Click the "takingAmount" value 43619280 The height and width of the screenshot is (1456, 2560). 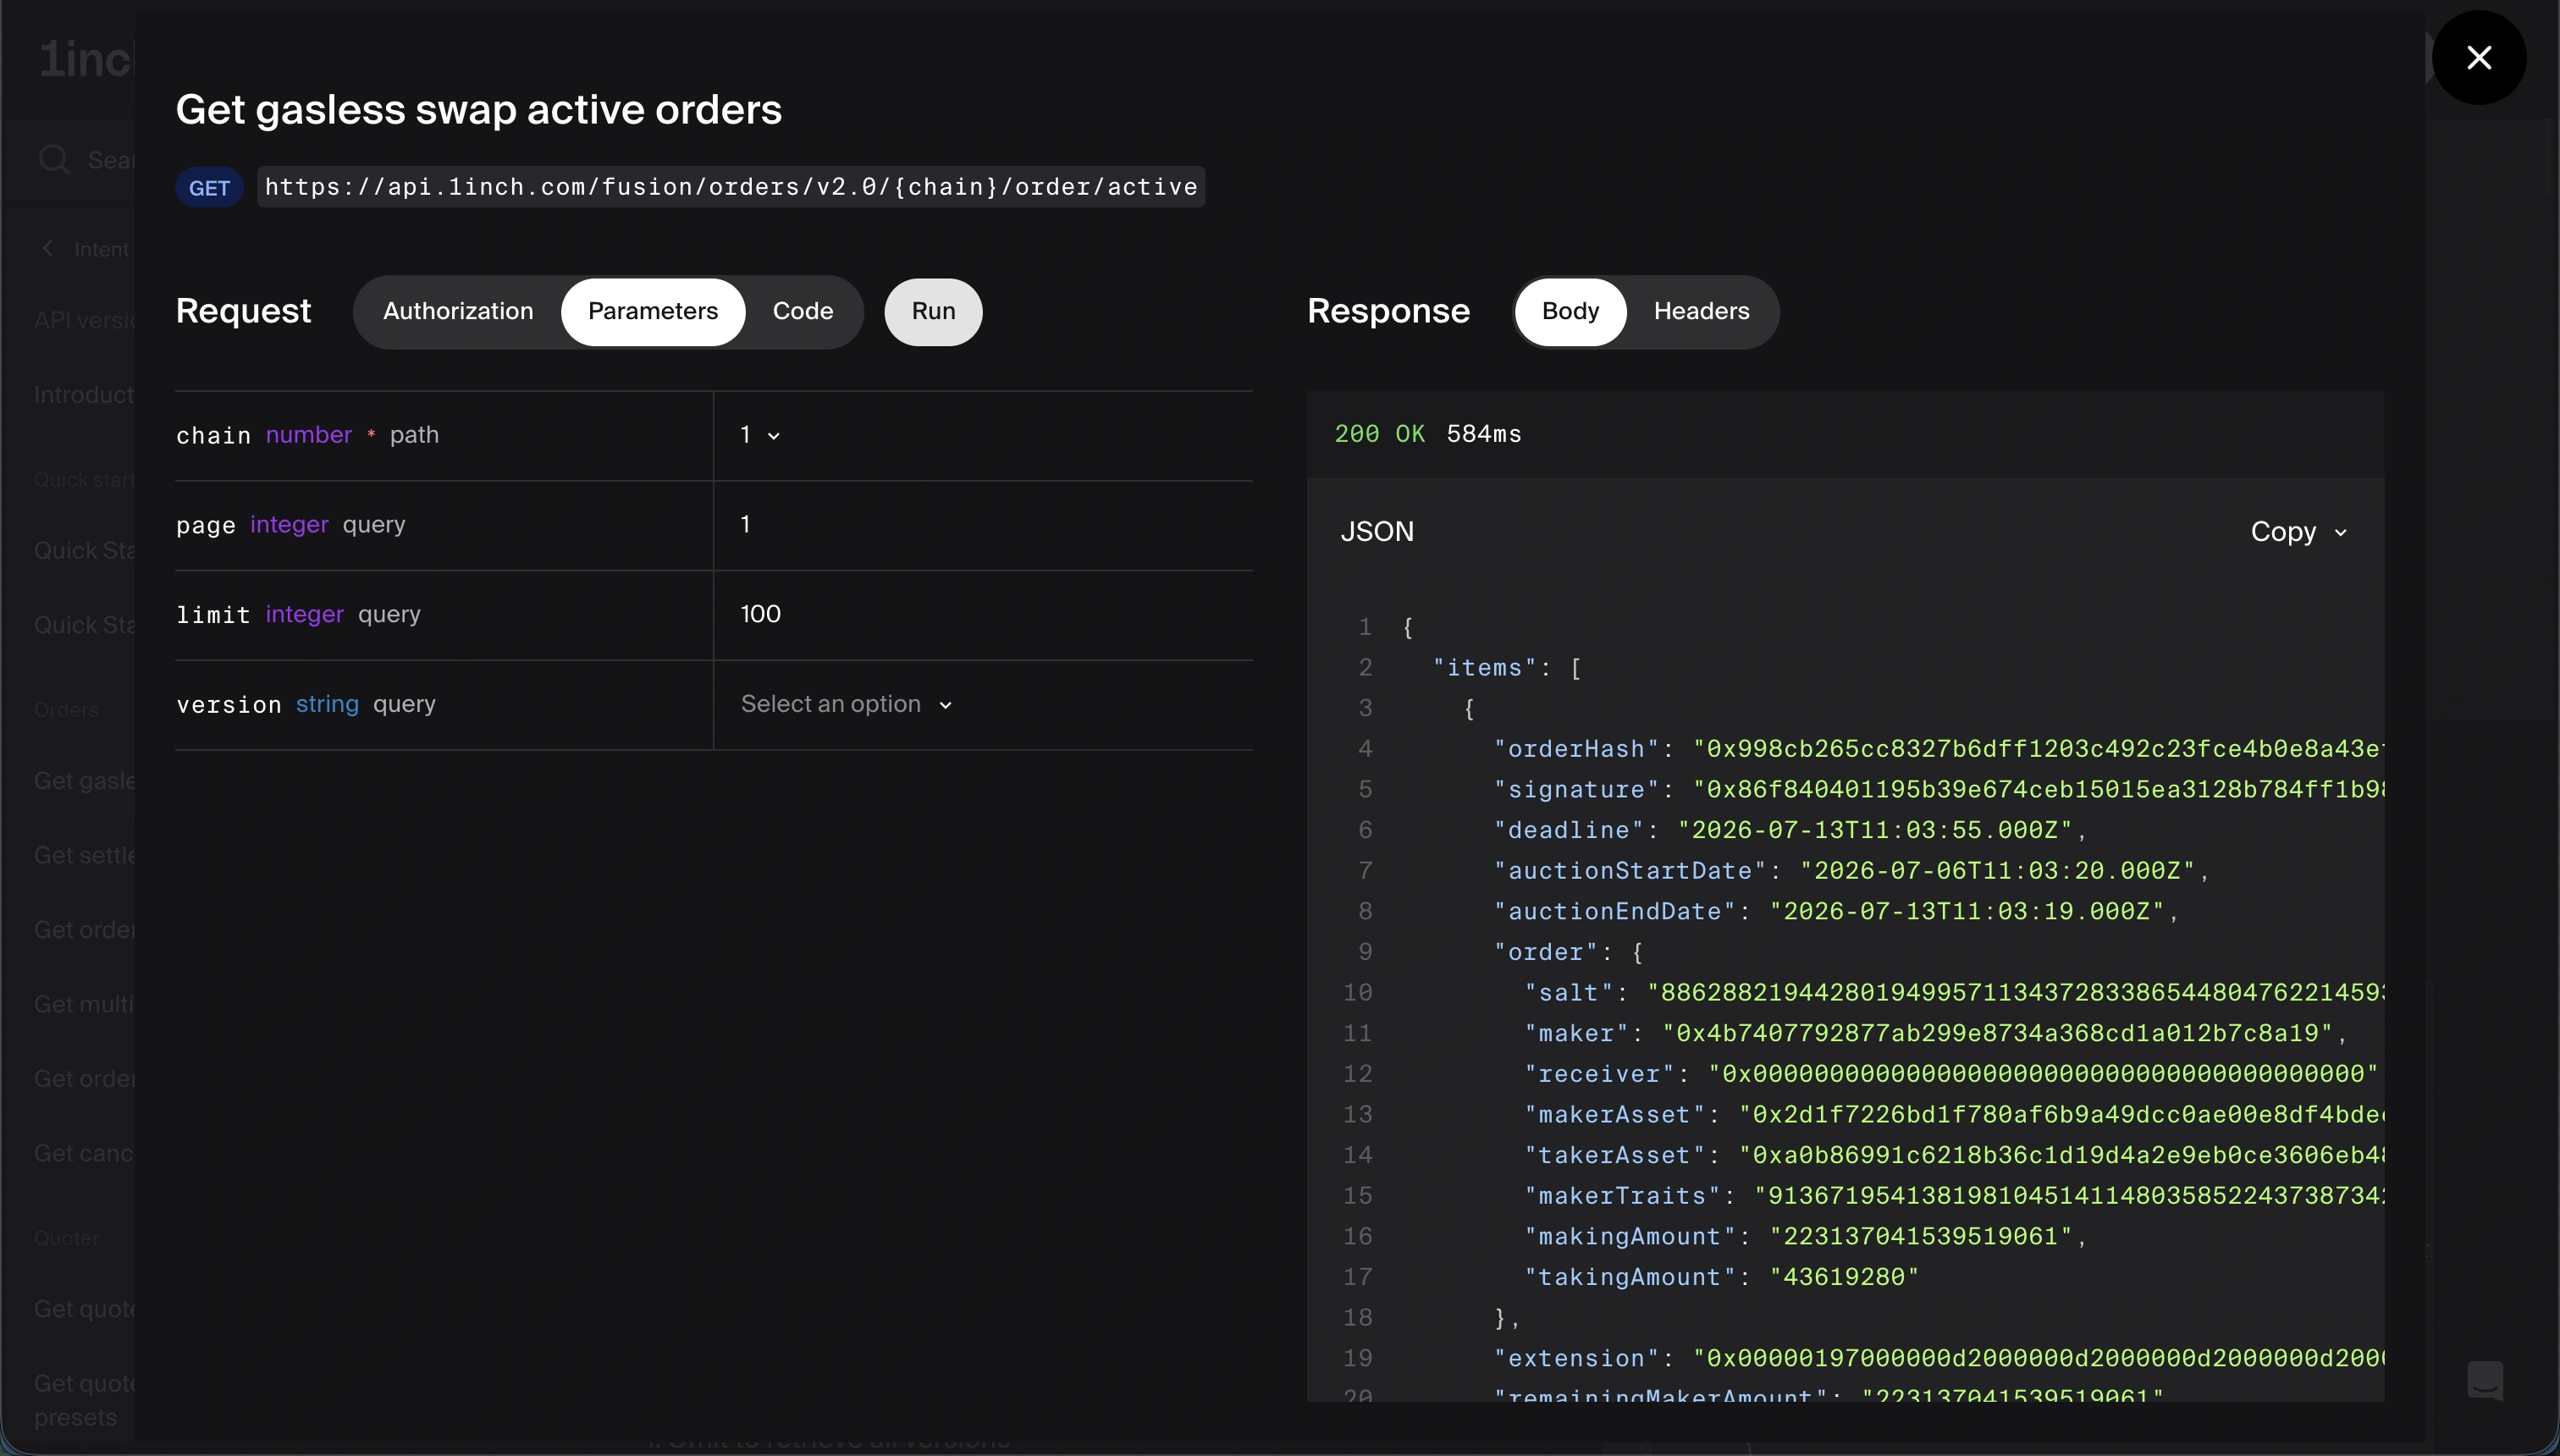(1844, 1277)
